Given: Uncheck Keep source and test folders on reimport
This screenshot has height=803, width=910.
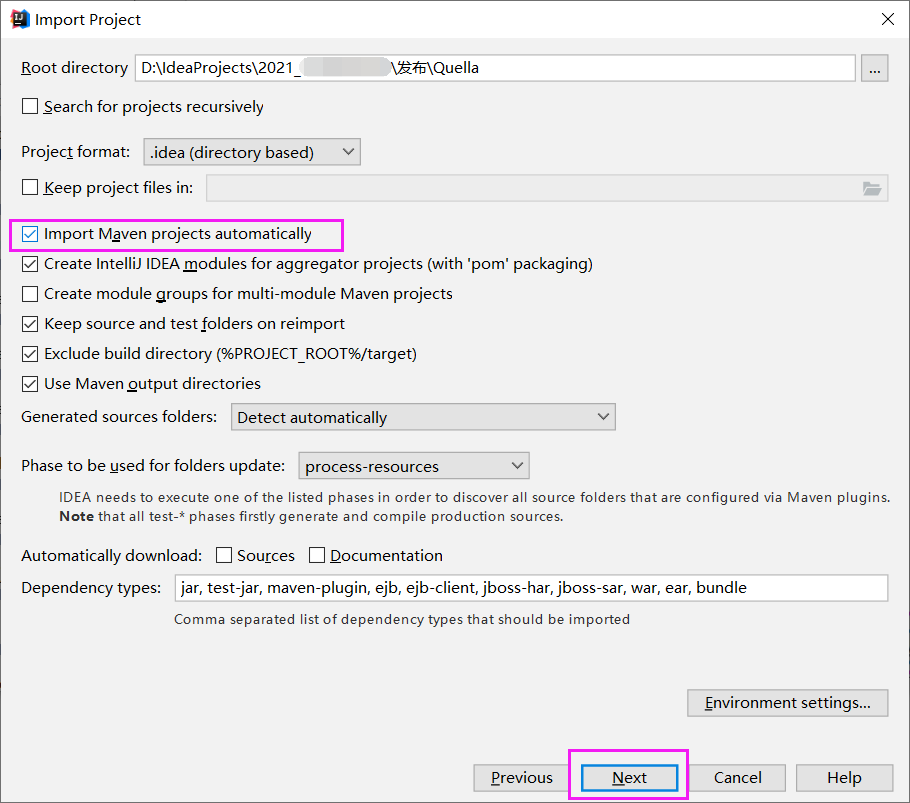Looking at the screenshot, I should [x=30, y=323].
